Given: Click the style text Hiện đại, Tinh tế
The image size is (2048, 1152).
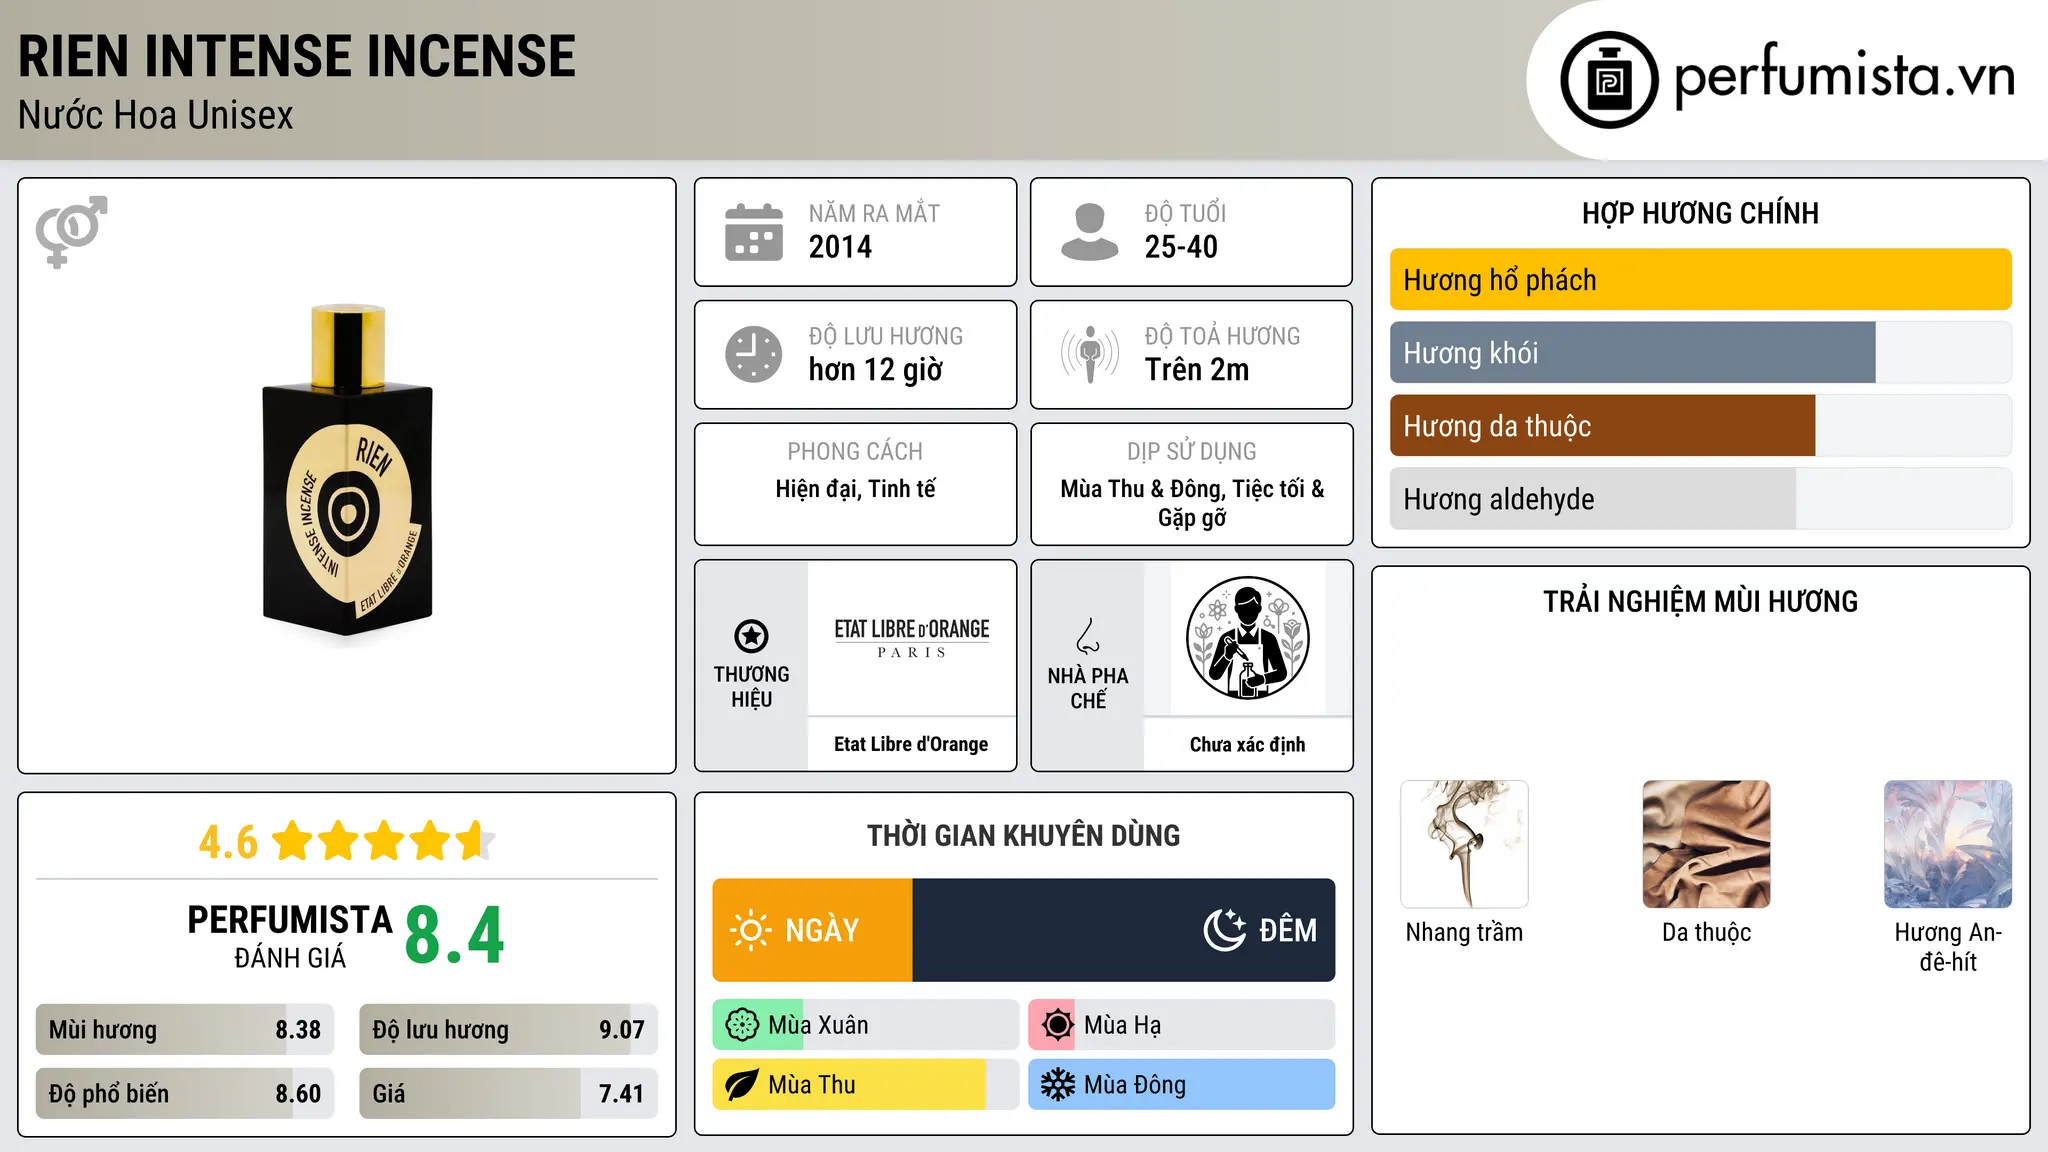Looking at the screenshot, I should [x=855, y=489].
